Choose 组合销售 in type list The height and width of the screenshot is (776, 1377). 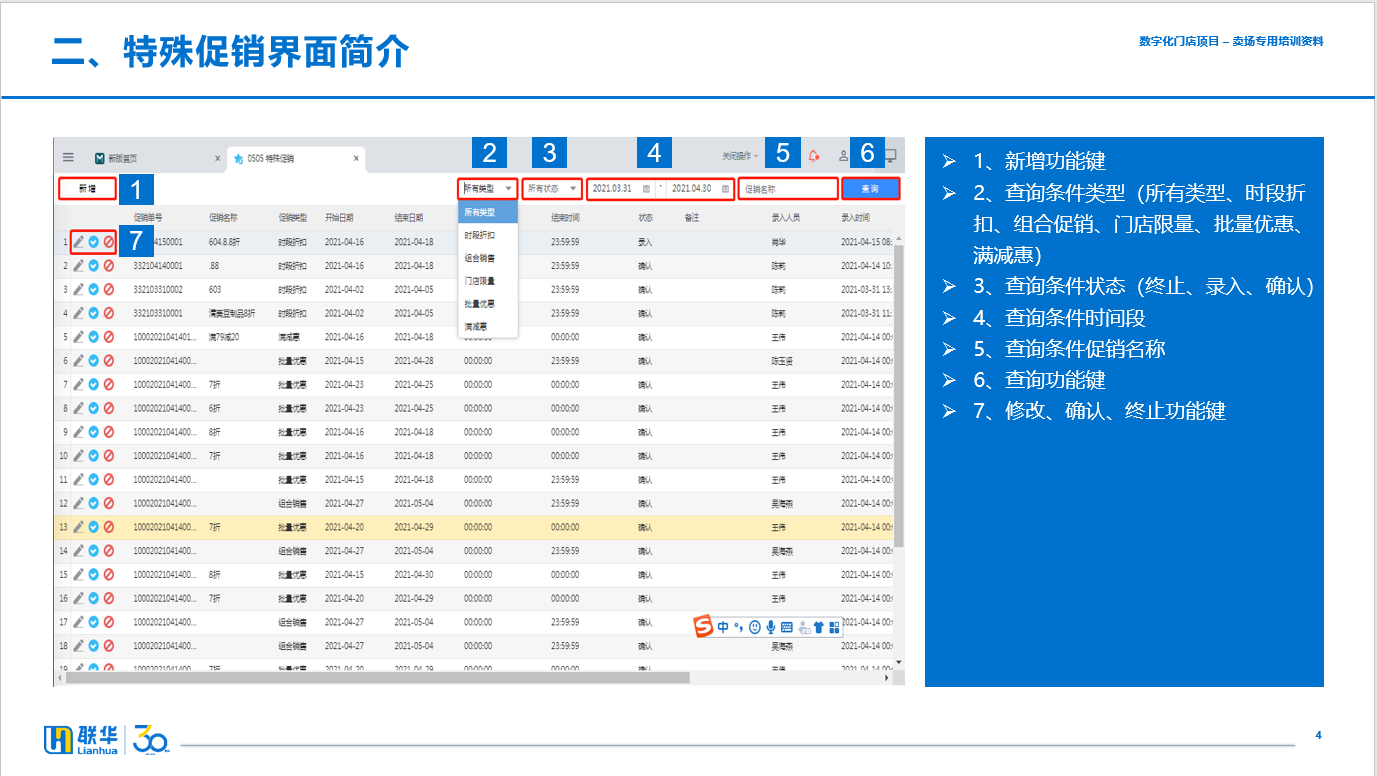(488, 258)
